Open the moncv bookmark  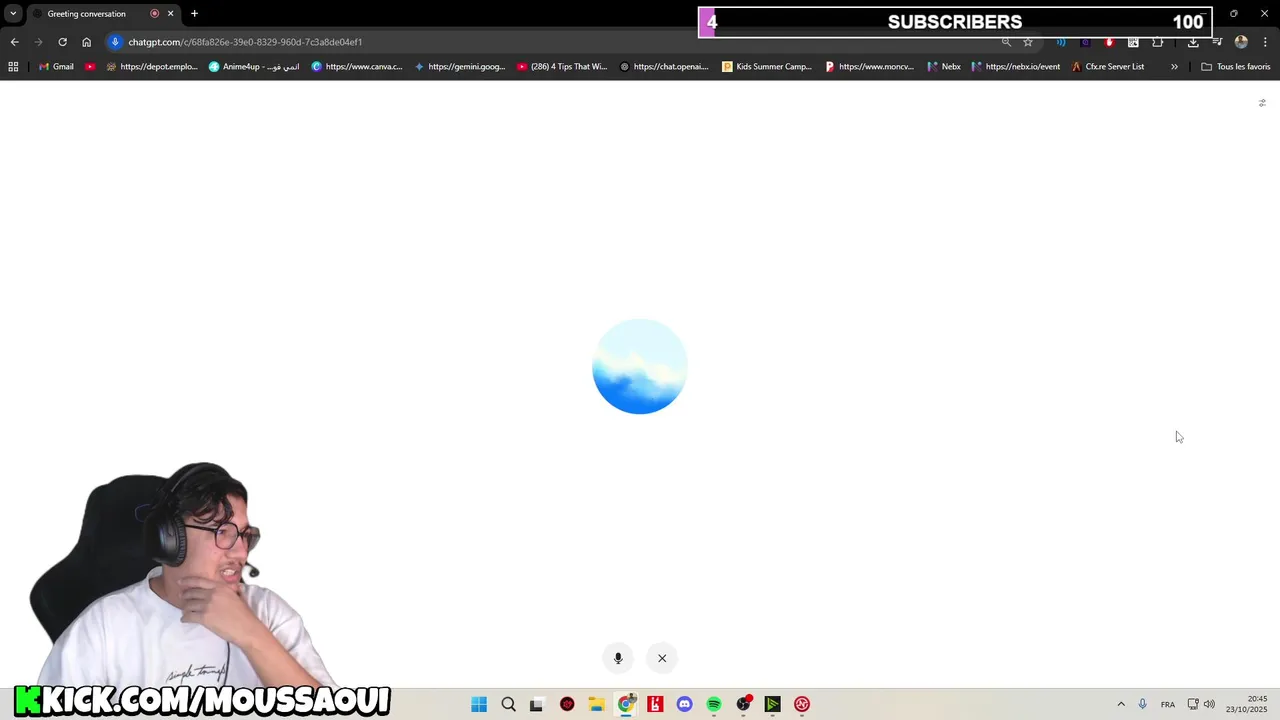[870, 67]
